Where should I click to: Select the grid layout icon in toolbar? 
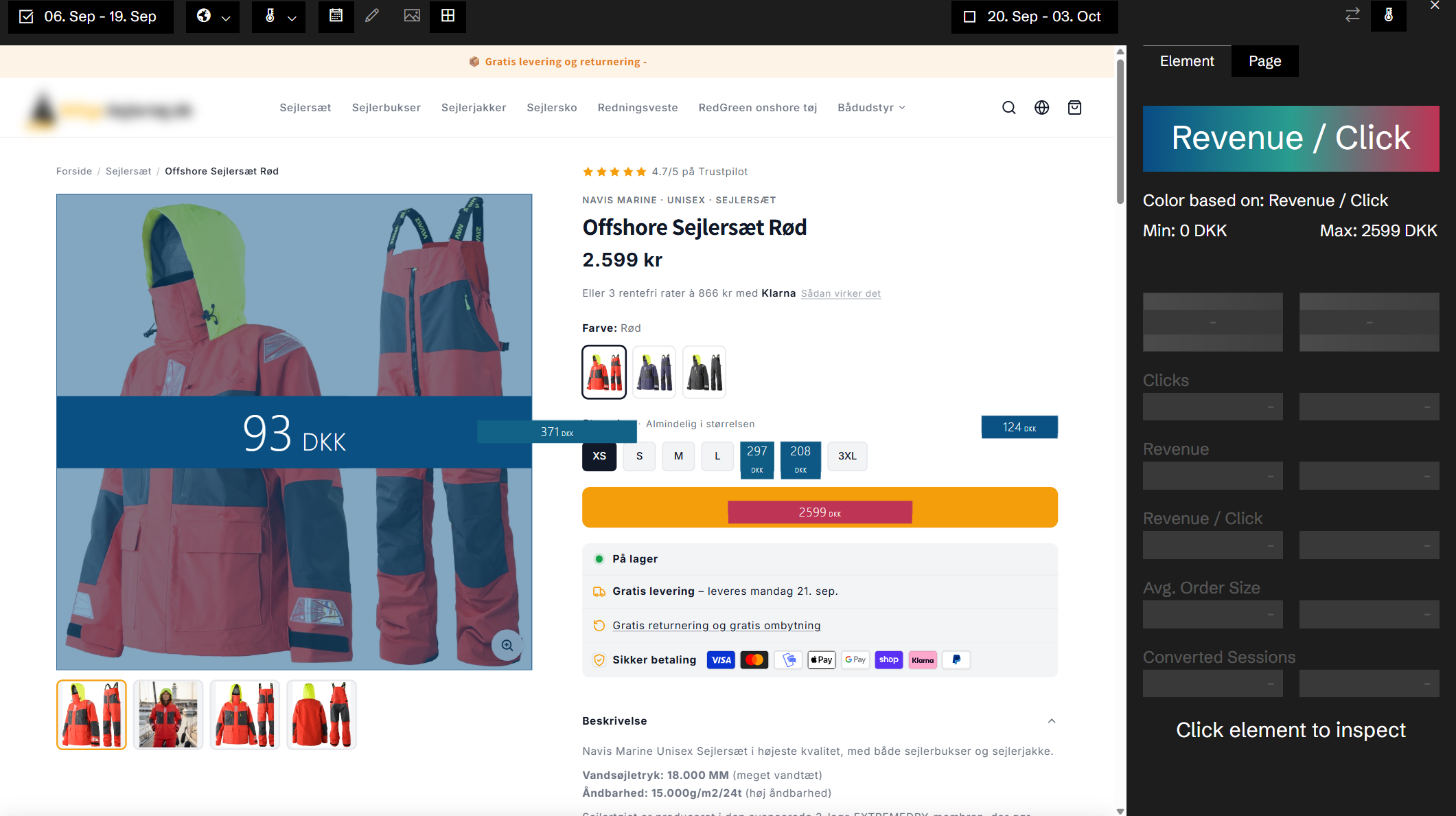pos(448,16)
